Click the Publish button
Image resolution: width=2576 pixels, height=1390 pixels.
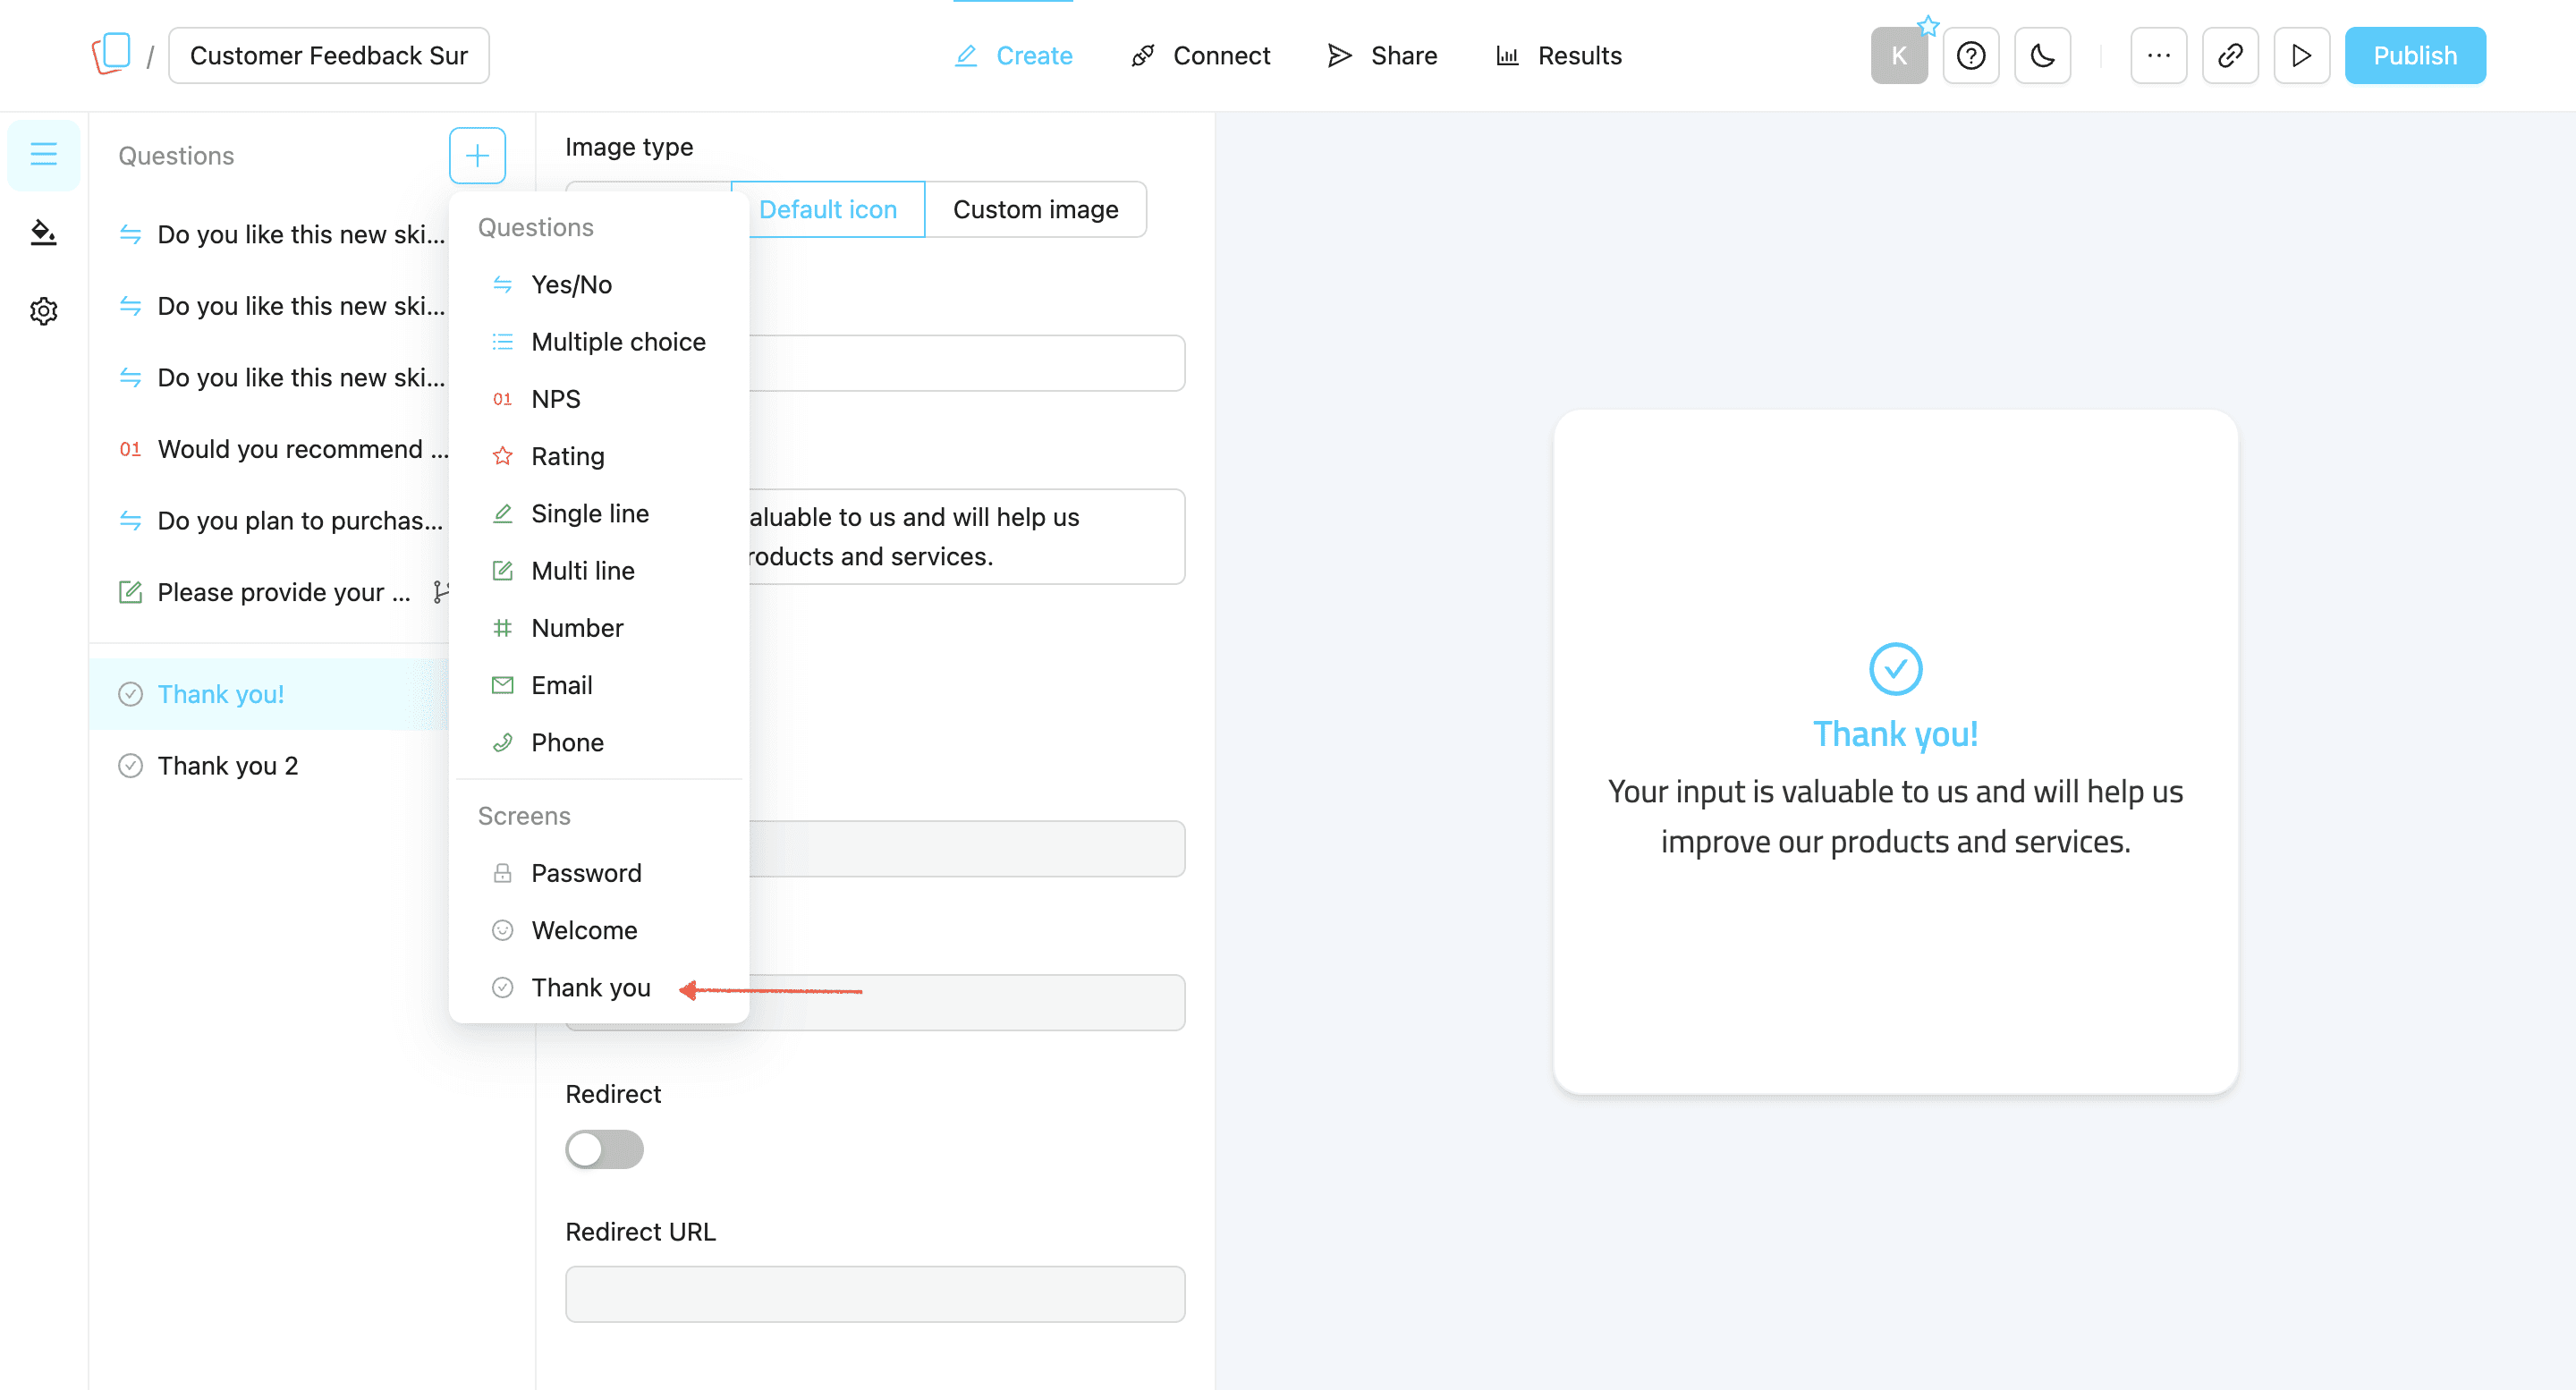tap(2414, 56)
